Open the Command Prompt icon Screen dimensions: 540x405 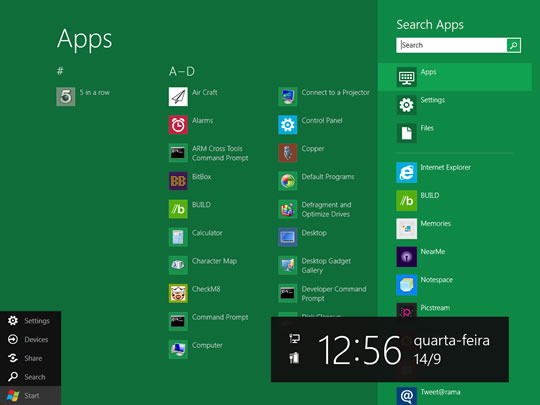pos(178,321)
